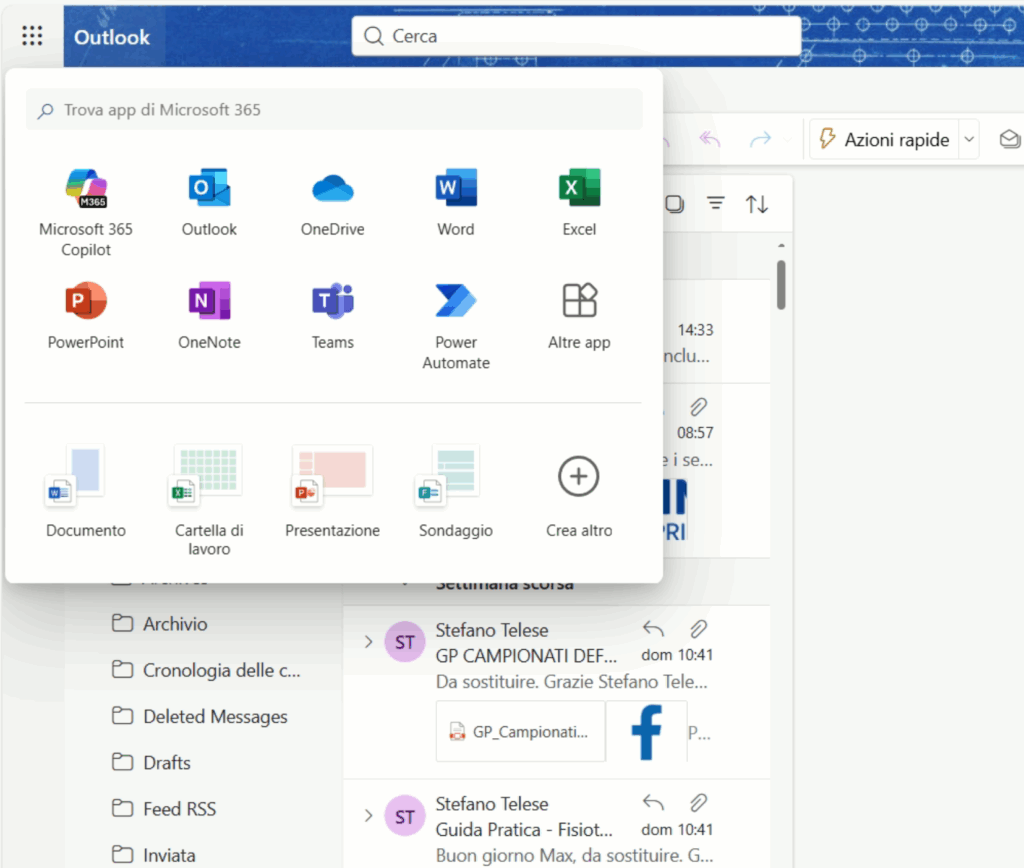Click the Outlook title in header
The height and width of the screenshot is (868, 1024).
tap(112, 37)
